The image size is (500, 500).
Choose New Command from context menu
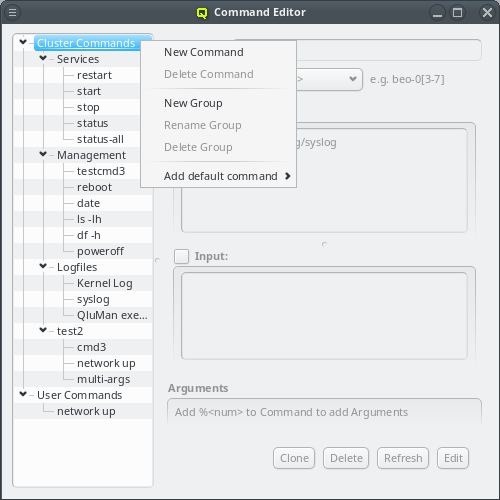220,52
